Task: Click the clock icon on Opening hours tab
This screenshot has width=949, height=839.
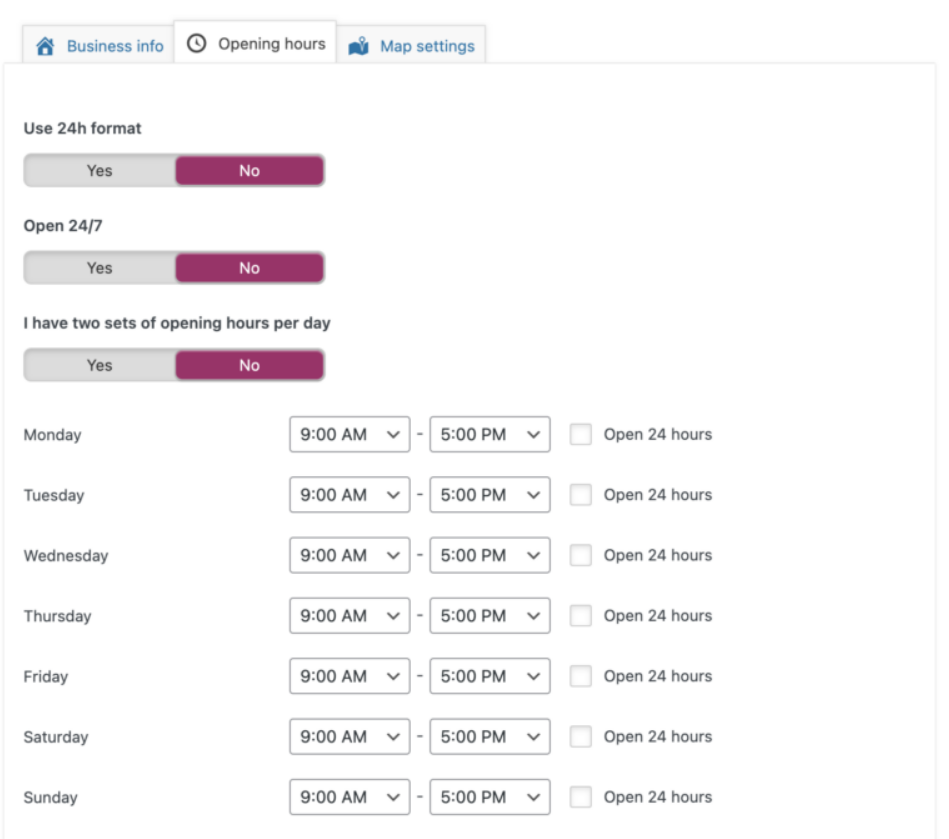Action: [x=197, y=42]
